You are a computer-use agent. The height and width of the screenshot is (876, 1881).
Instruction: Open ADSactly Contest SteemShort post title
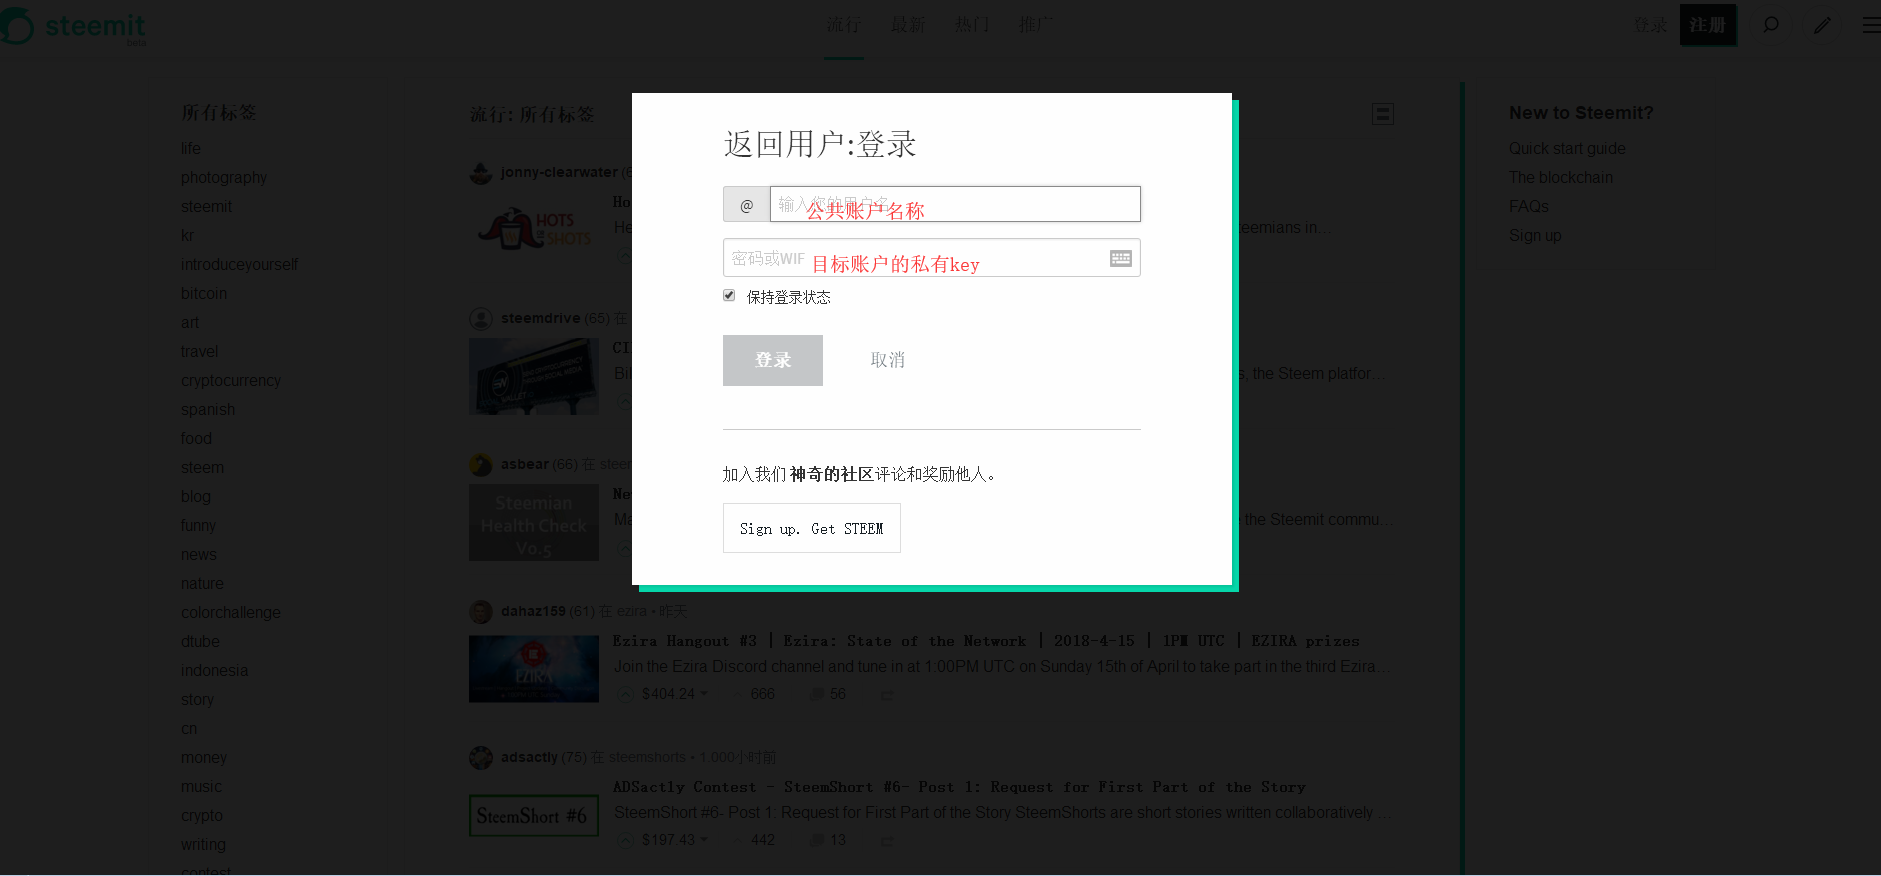coord(959,787)
